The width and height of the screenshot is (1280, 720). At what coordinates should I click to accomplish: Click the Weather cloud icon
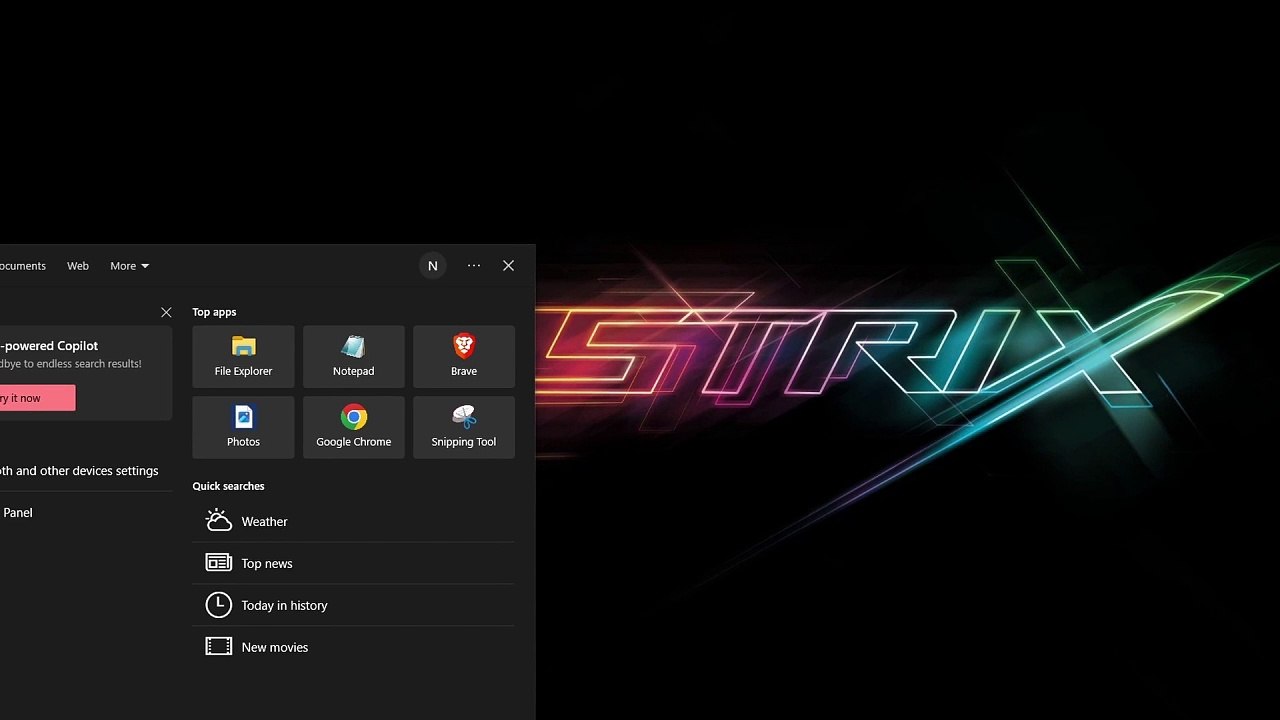coord(218,521)
